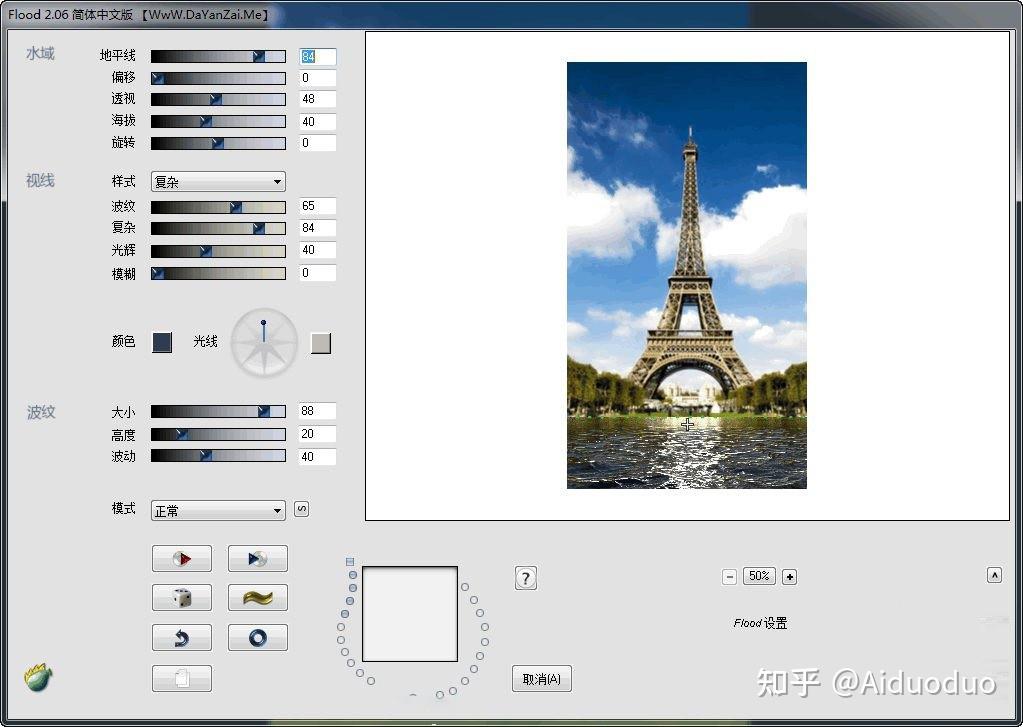
Task: Select the dice icon to randomize settings
Action: tap(181, 597)
